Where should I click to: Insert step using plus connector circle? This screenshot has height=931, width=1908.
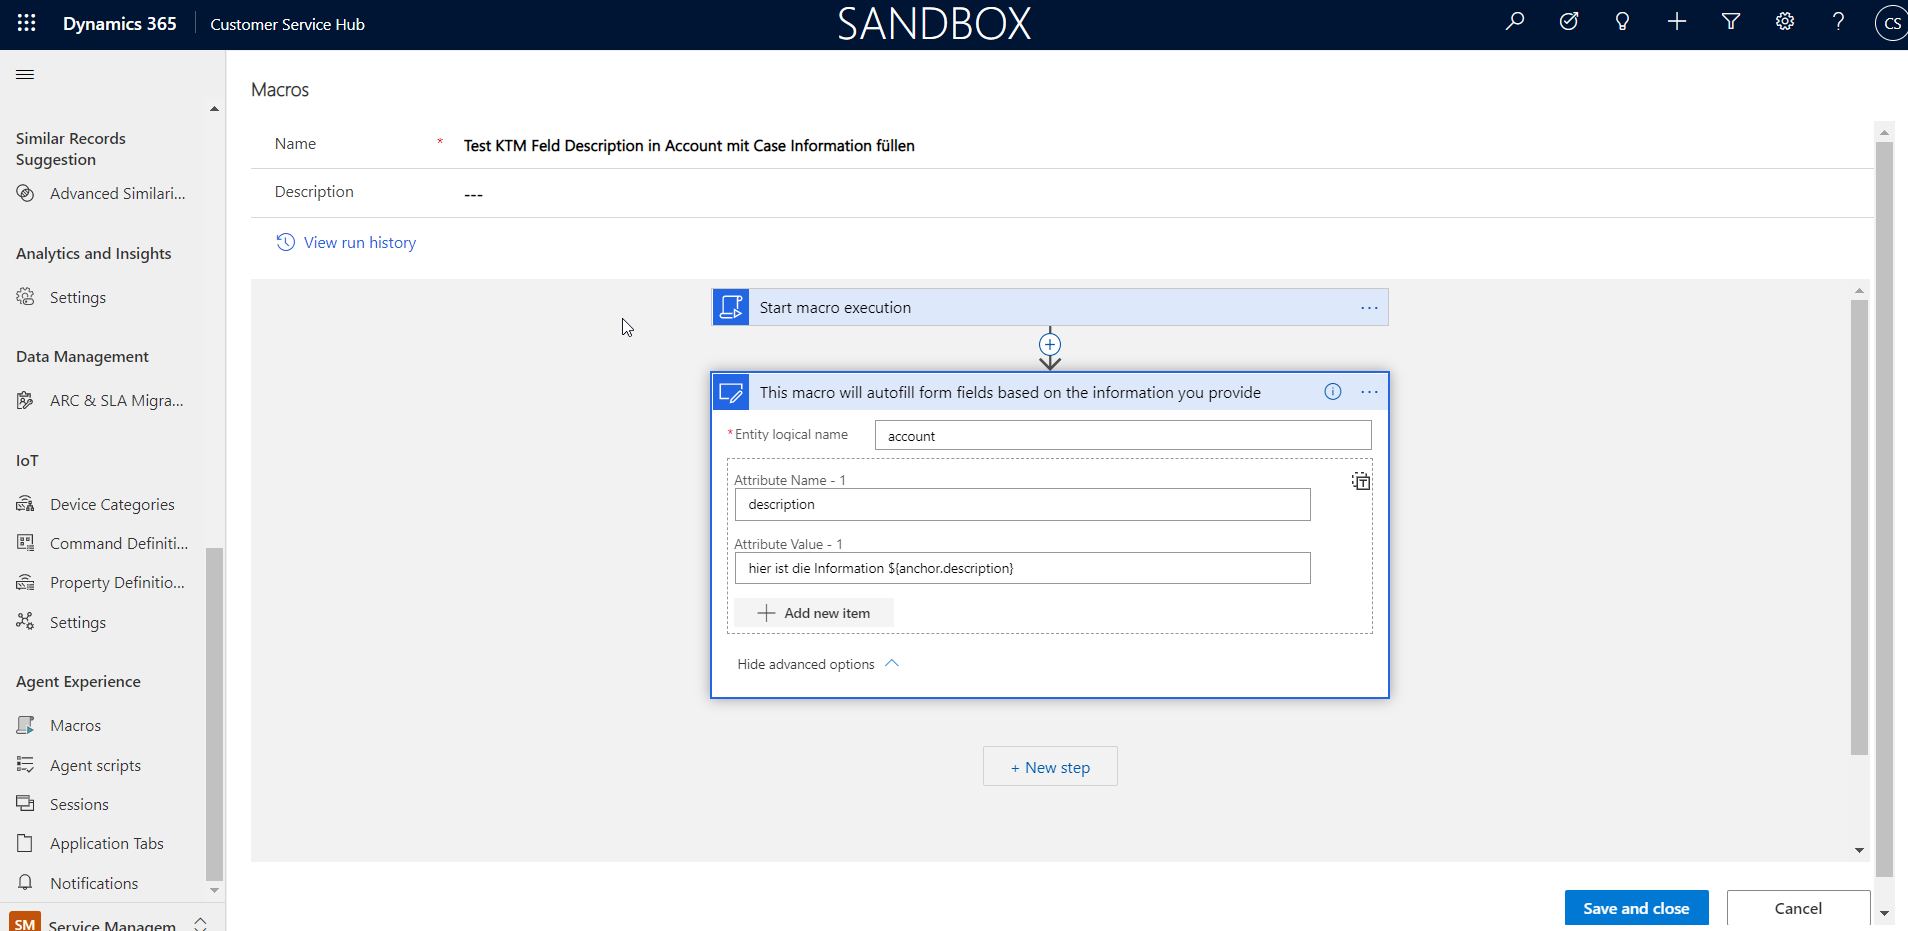(1050, 345)
